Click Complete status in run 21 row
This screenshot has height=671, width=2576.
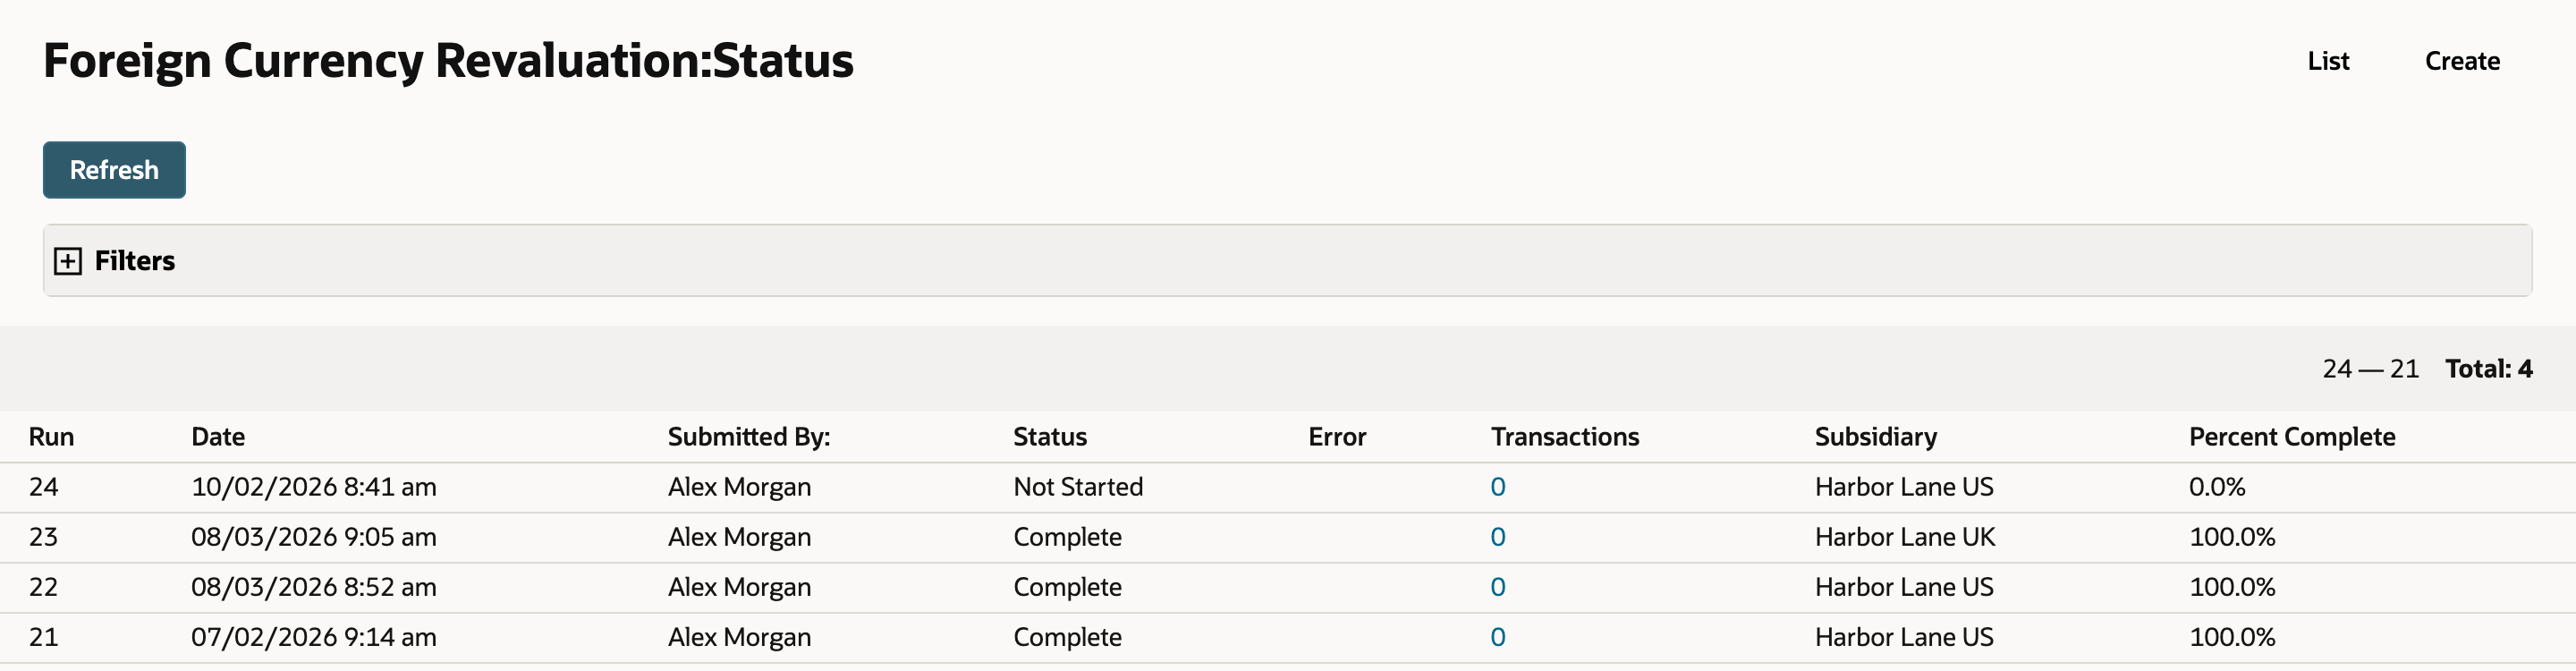[1067, 637]
